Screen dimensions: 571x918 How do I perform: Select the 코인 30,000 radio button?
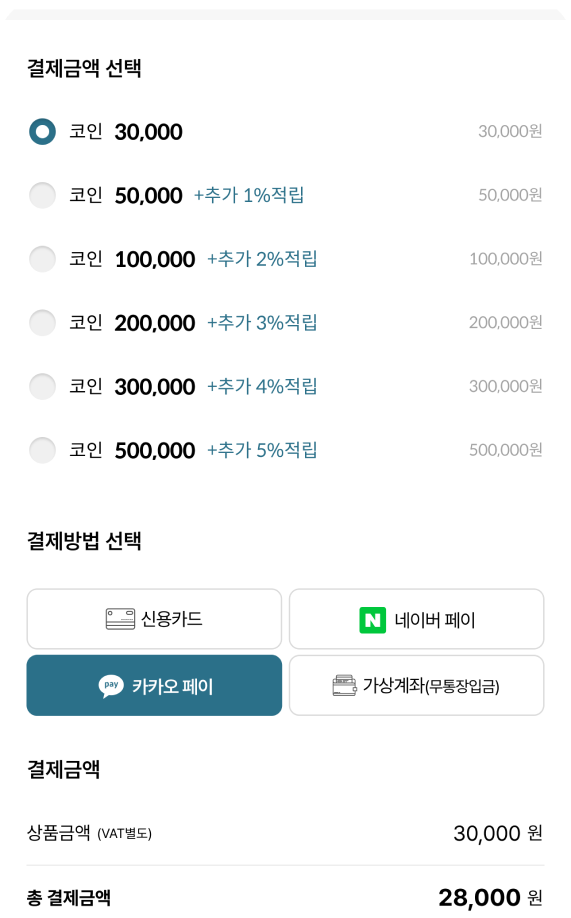[42, 132]
